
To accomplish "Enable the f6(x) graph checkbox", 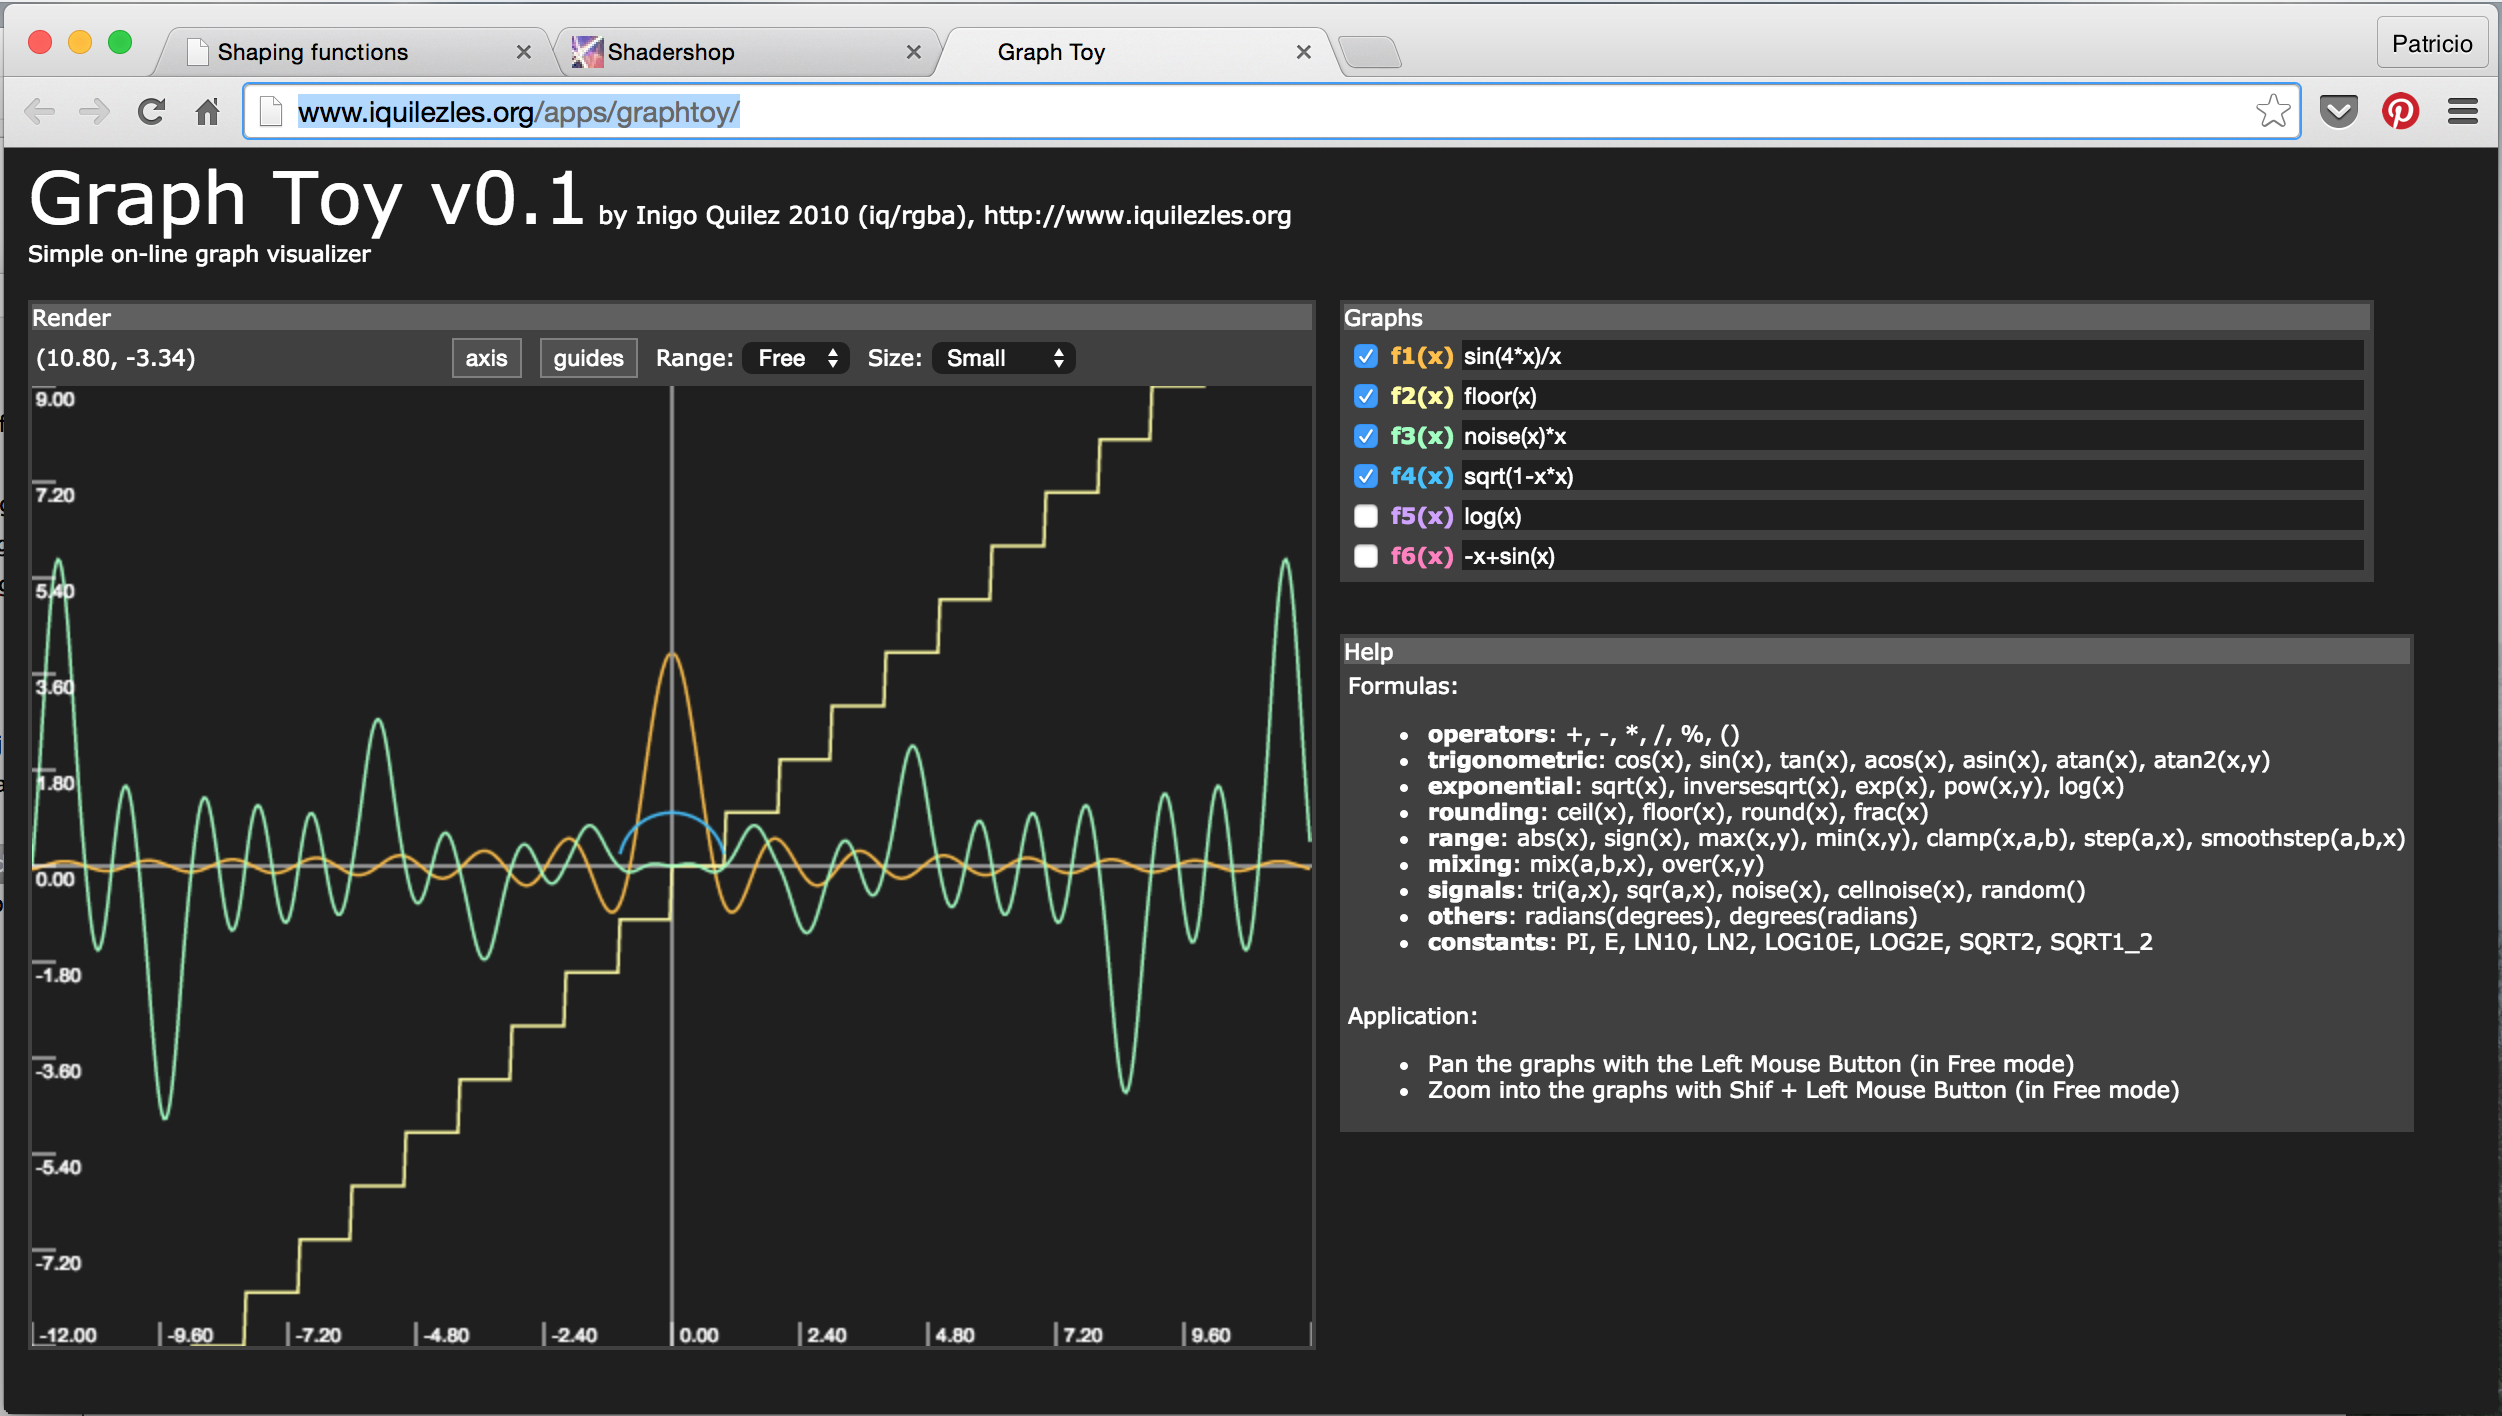I will [1365, 556].
